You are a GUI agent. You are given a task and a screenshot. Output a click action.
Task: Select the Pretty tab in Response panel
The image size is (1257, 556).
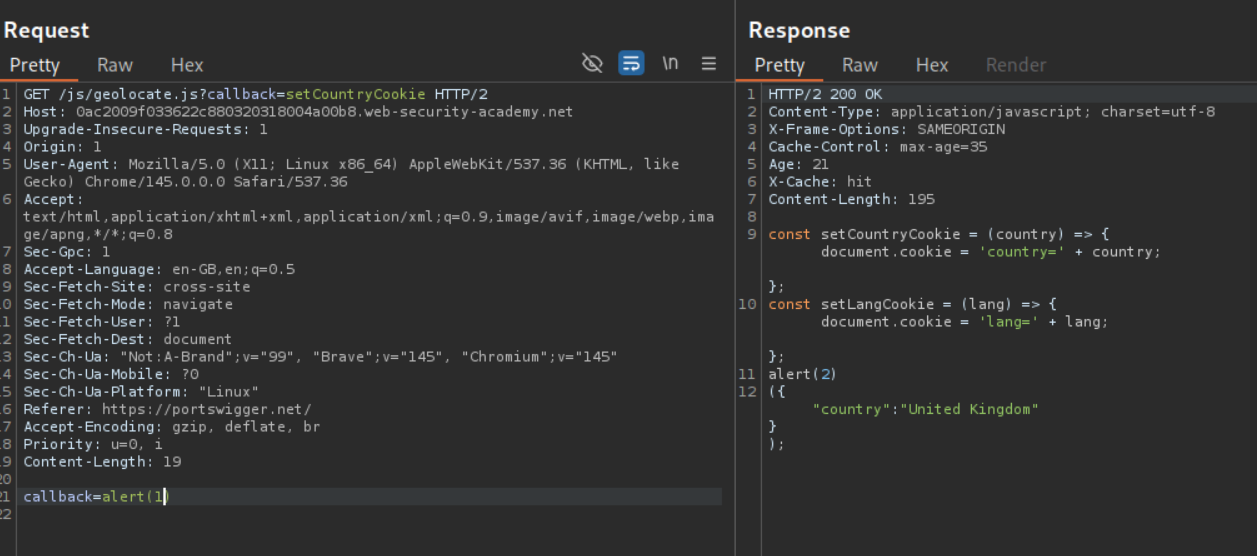(779, 65)
